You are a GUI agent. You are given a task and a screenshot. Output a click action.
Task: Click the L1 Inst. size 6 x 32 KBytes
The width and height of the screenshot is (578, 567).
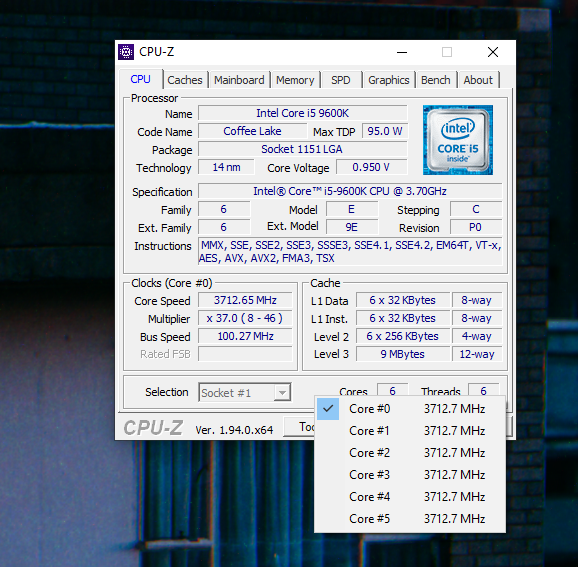tap(403, 318)
